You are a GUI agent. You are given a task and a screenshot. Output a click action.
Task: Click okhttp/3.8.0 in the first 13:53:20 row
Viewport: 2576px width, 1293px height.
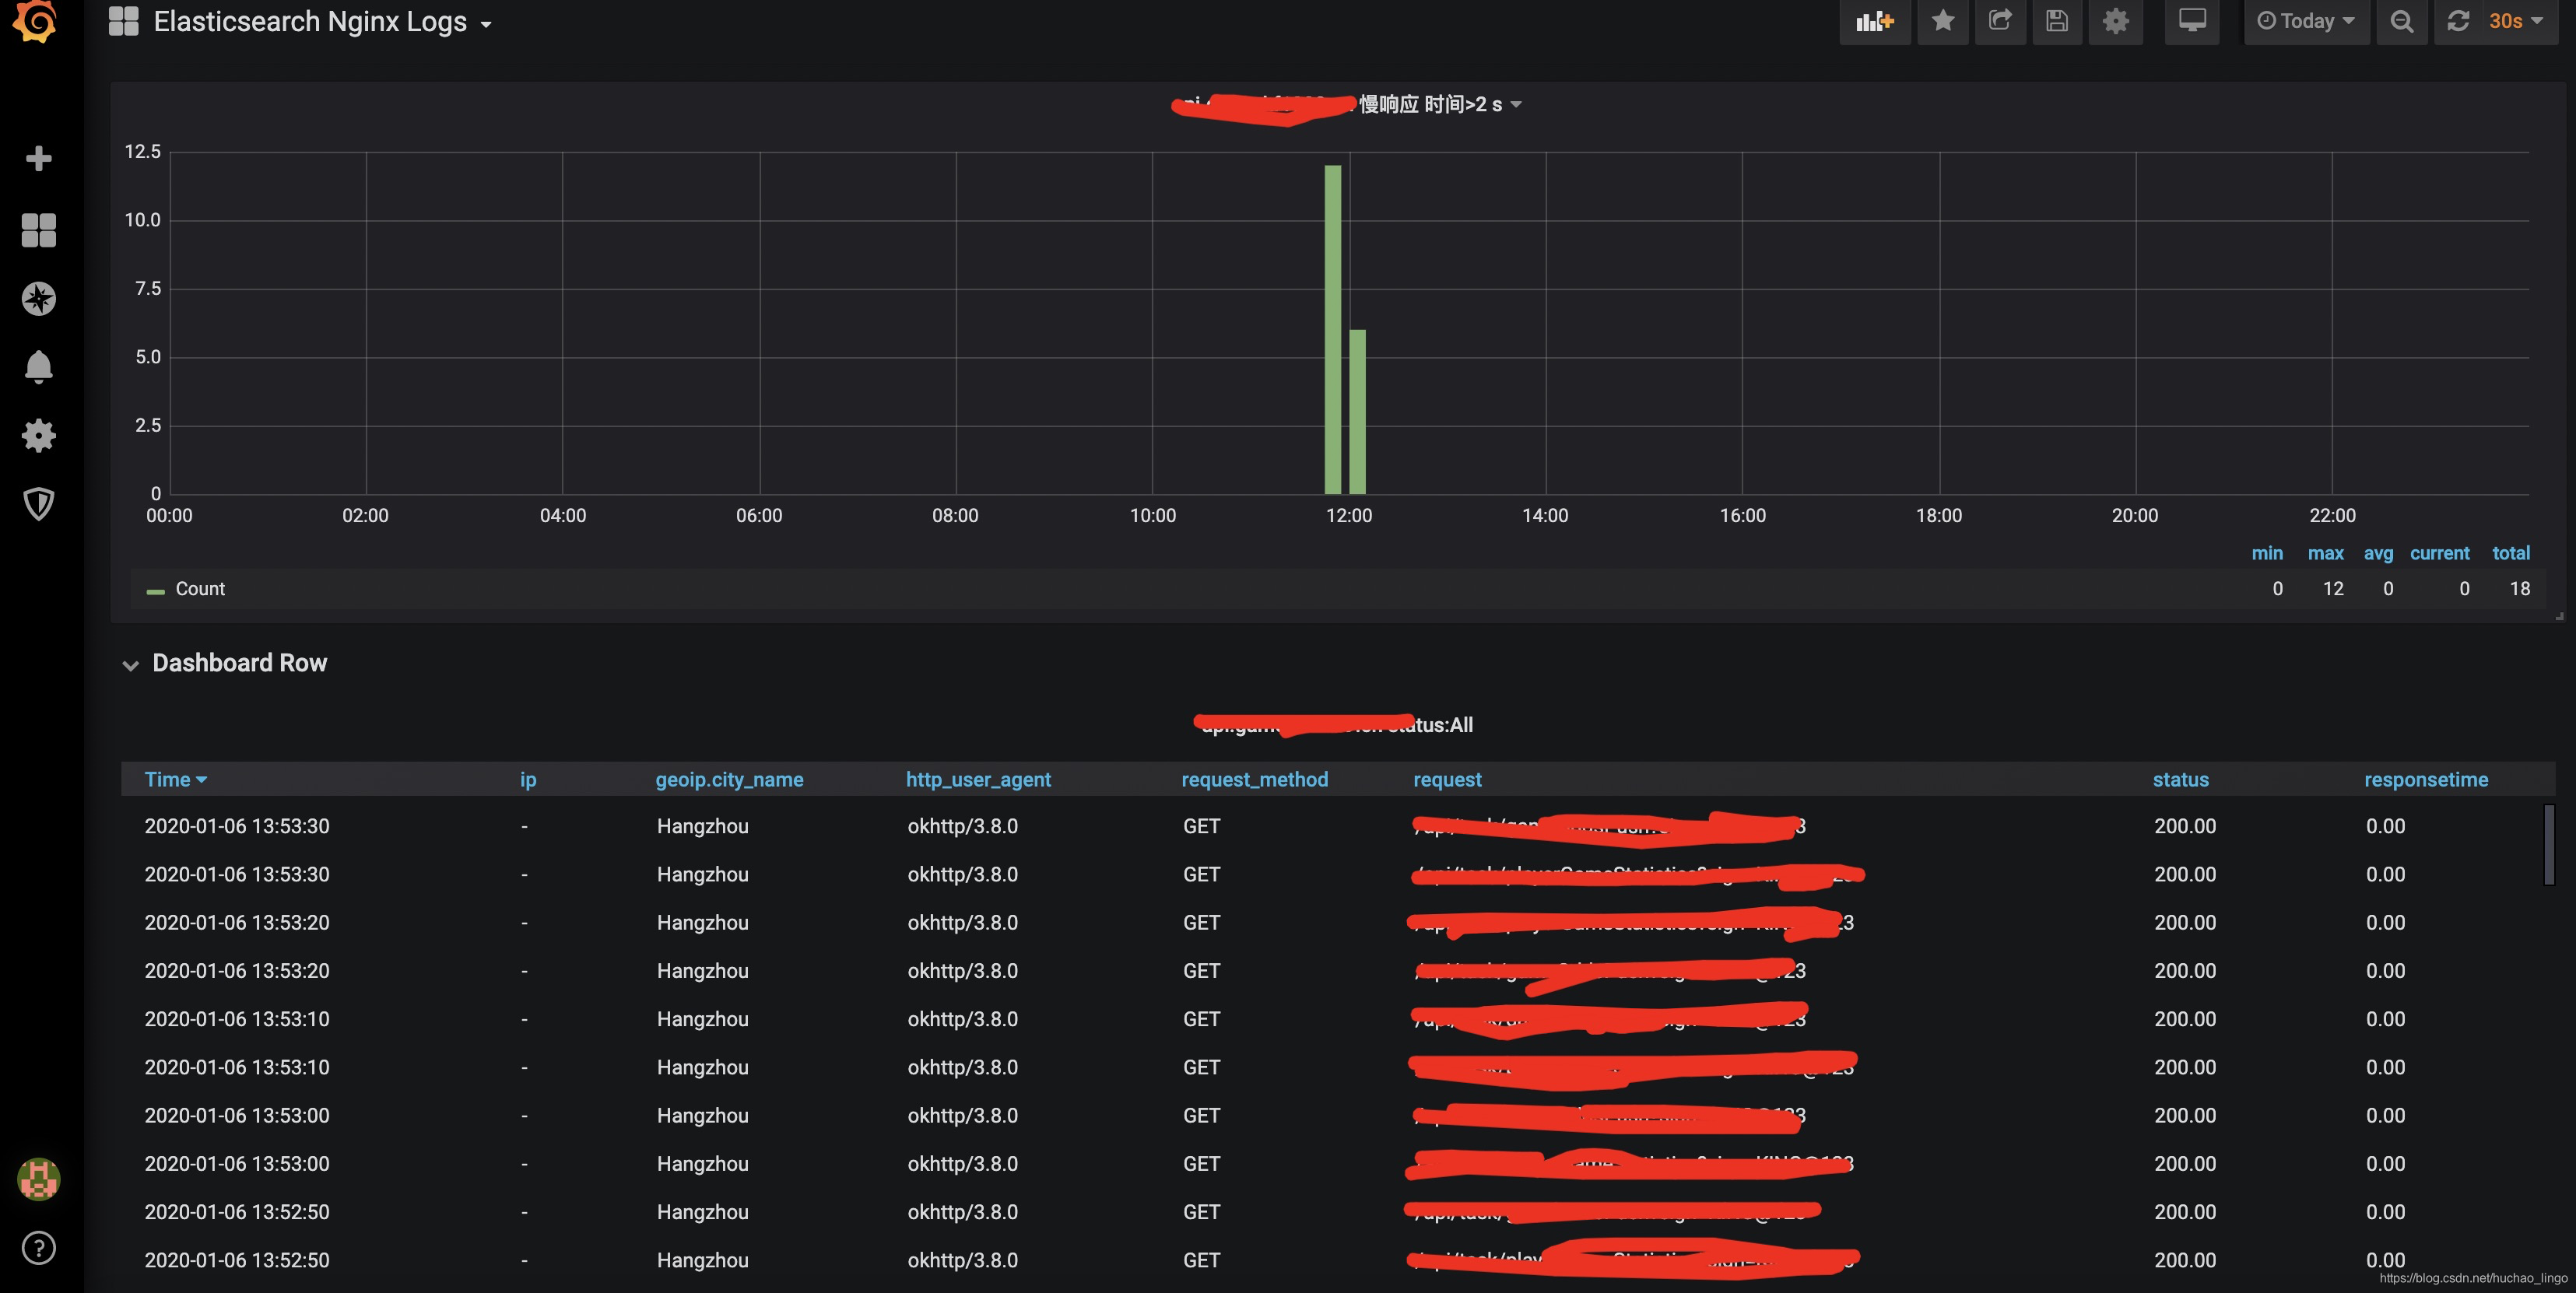click(962, 922)
